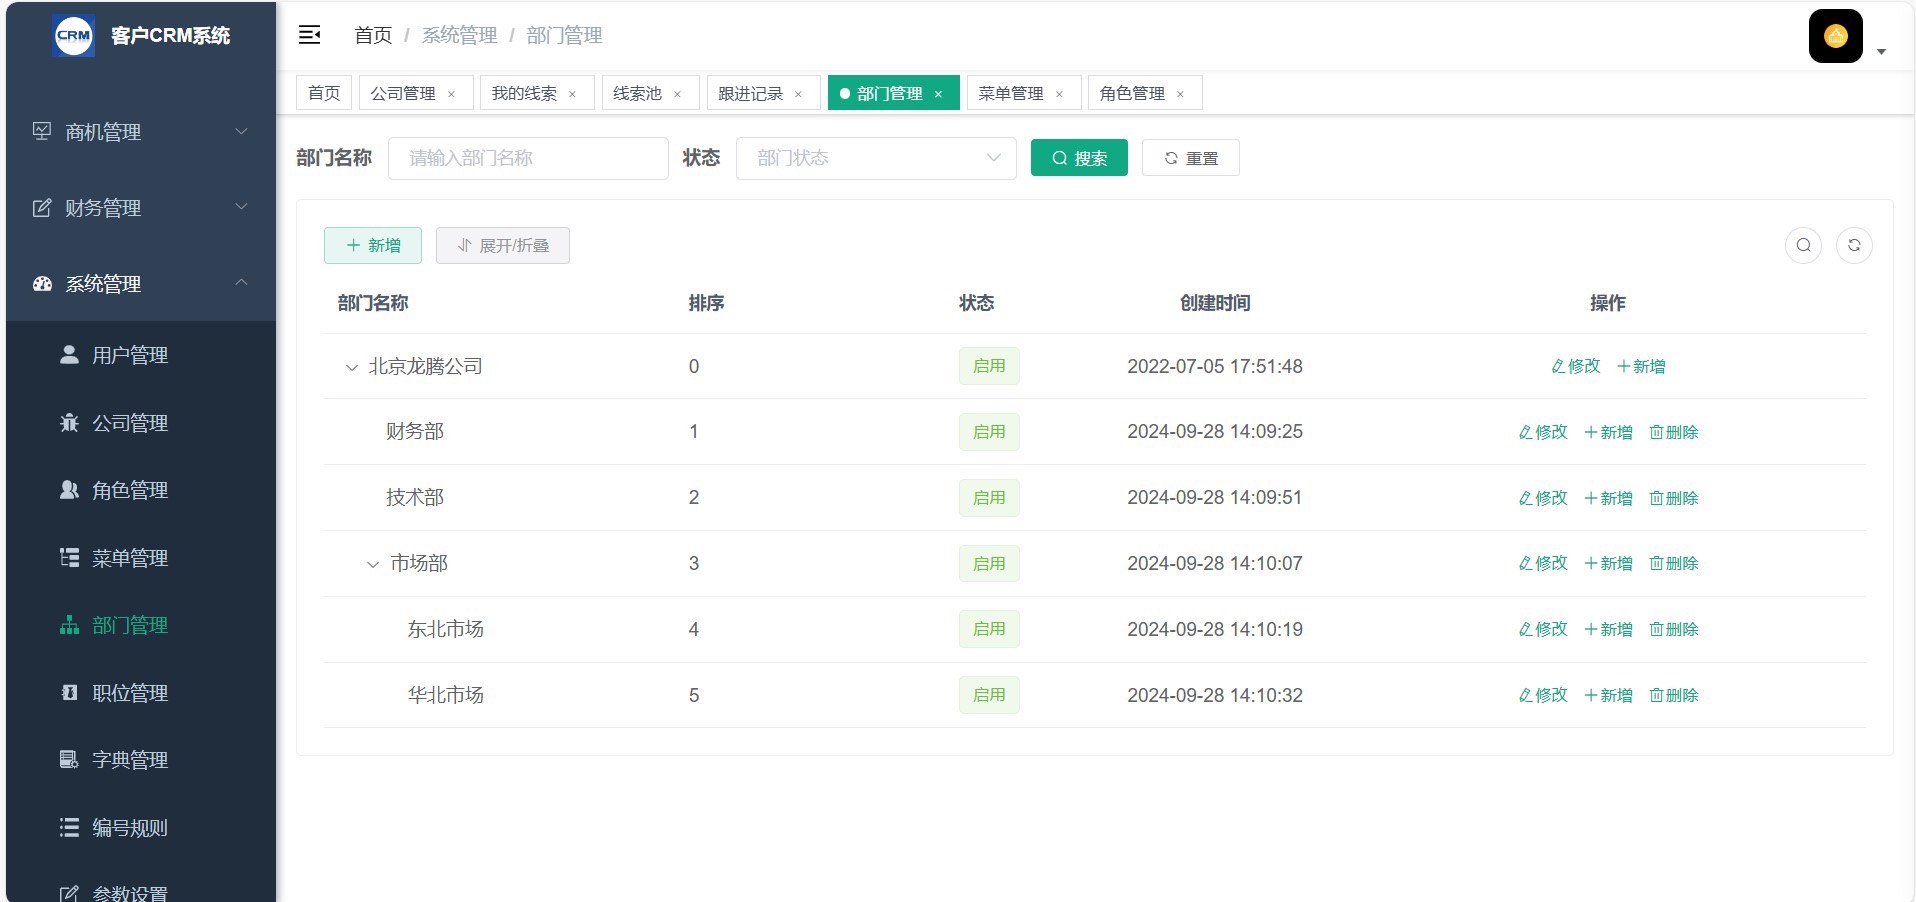The width and height of the screenshot is (1916, 902).
Task: Open the 部门状态 dropdown
Action: tap(875, 158)
